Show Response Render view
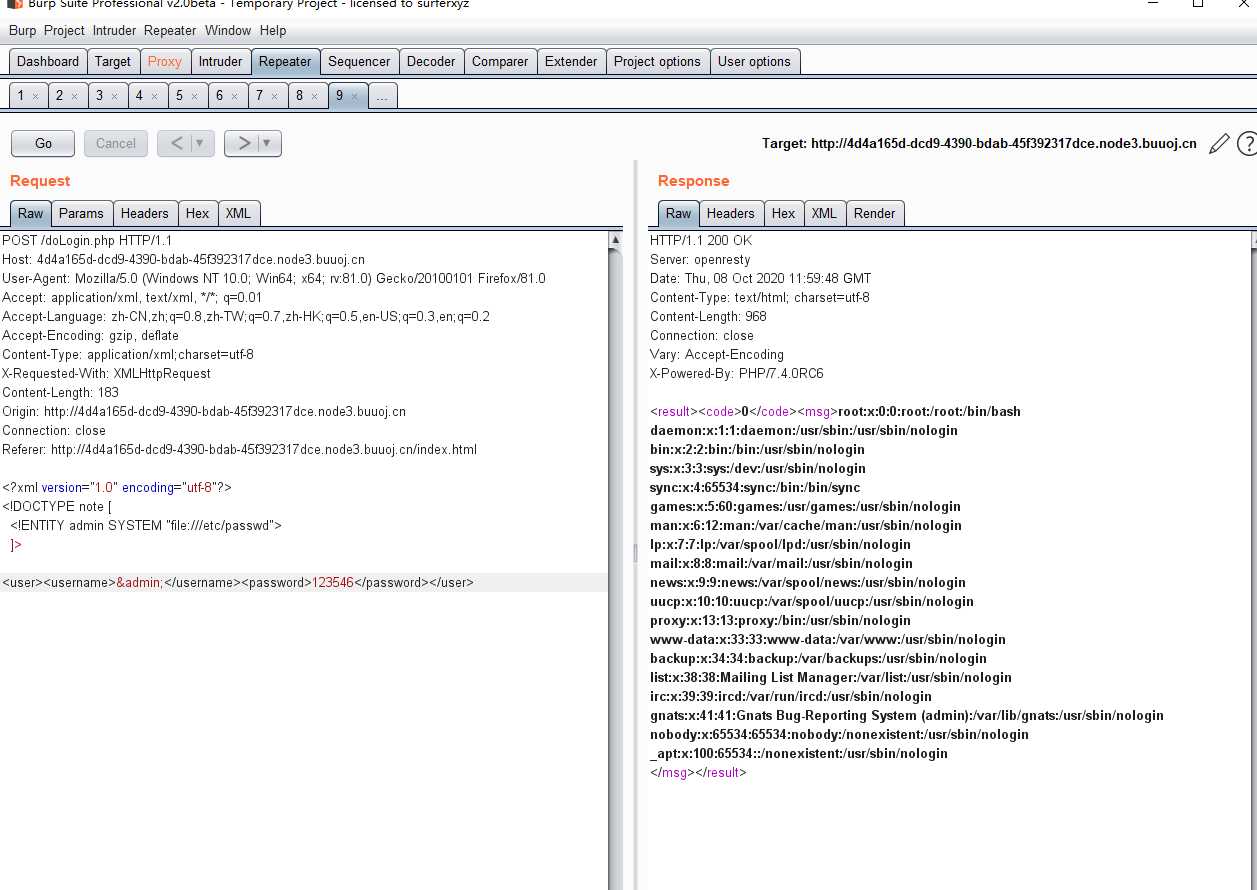The height and width of the screenshot is (890, 1257). (x=875, y=213)
